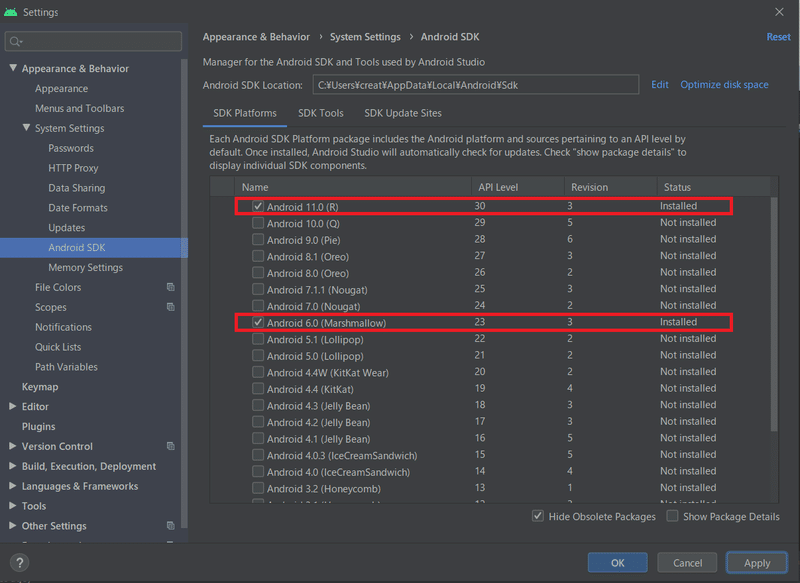Image resolution: width=800 pixels, height=583 pixels.
Task: Toggle the Hide Obsolete Packages checkbox
Action: [539, 517]
